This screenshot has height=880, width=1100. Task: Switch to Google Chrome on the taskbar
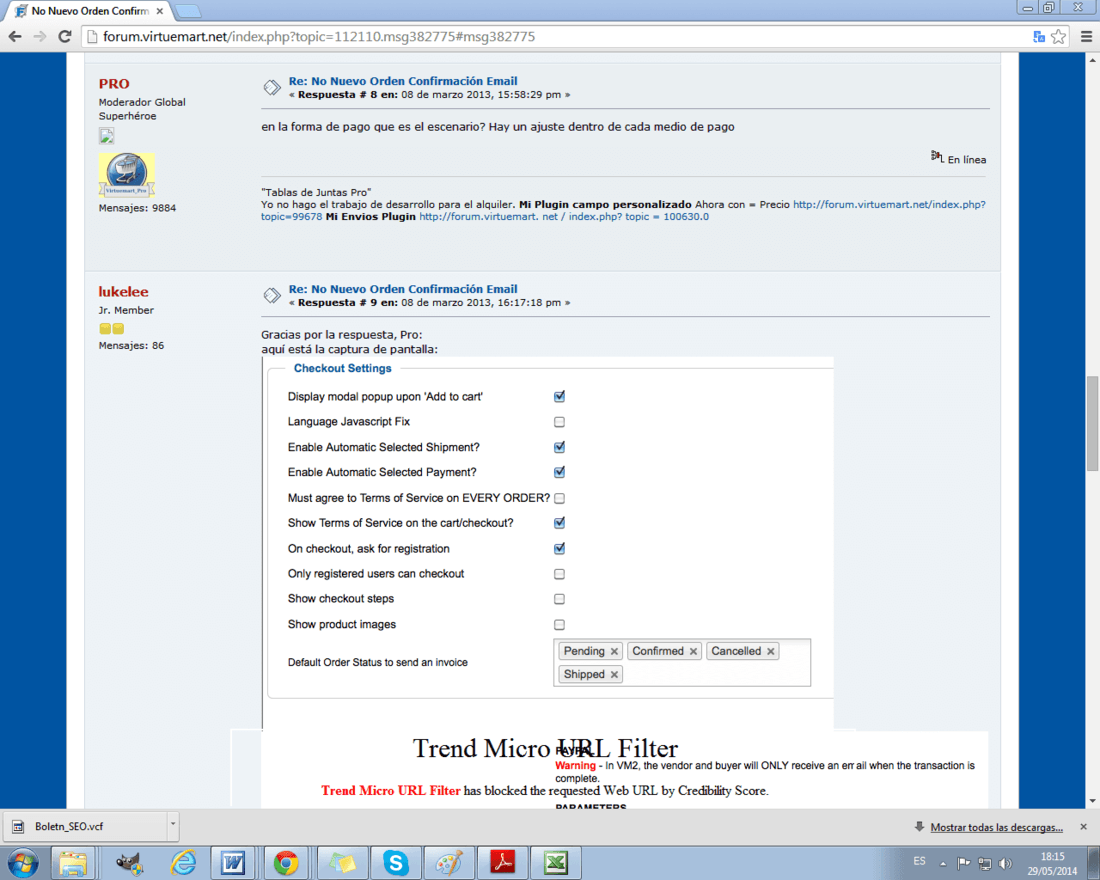click(x=286, y=862)
